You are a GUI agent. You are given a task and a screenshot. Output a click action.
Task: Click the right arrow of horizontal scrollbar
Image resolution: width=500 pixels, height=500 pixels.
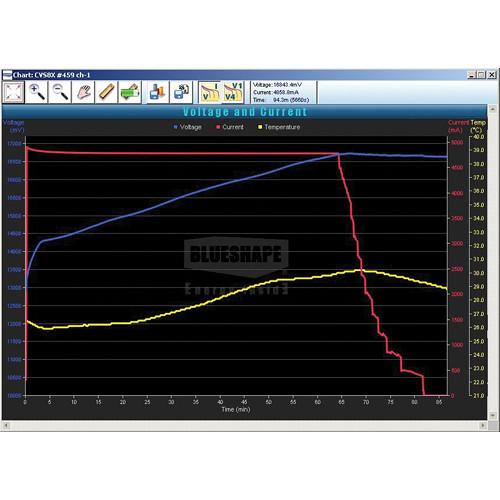point(483,425)
